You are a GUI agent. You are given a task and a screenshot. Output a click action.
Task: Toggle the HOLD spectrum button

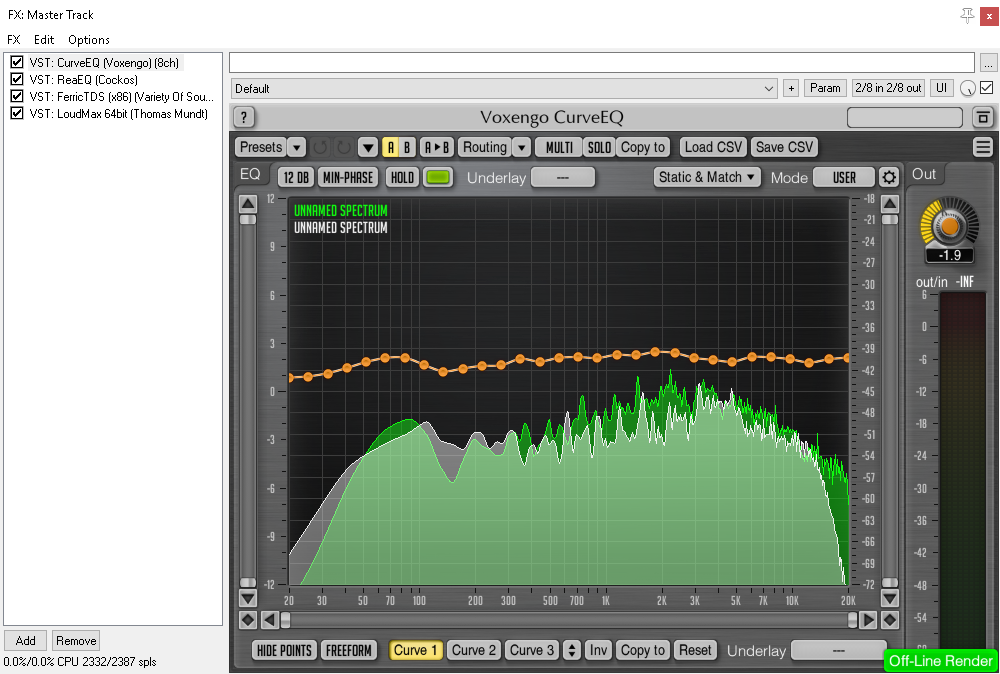(x=402, y=177)
